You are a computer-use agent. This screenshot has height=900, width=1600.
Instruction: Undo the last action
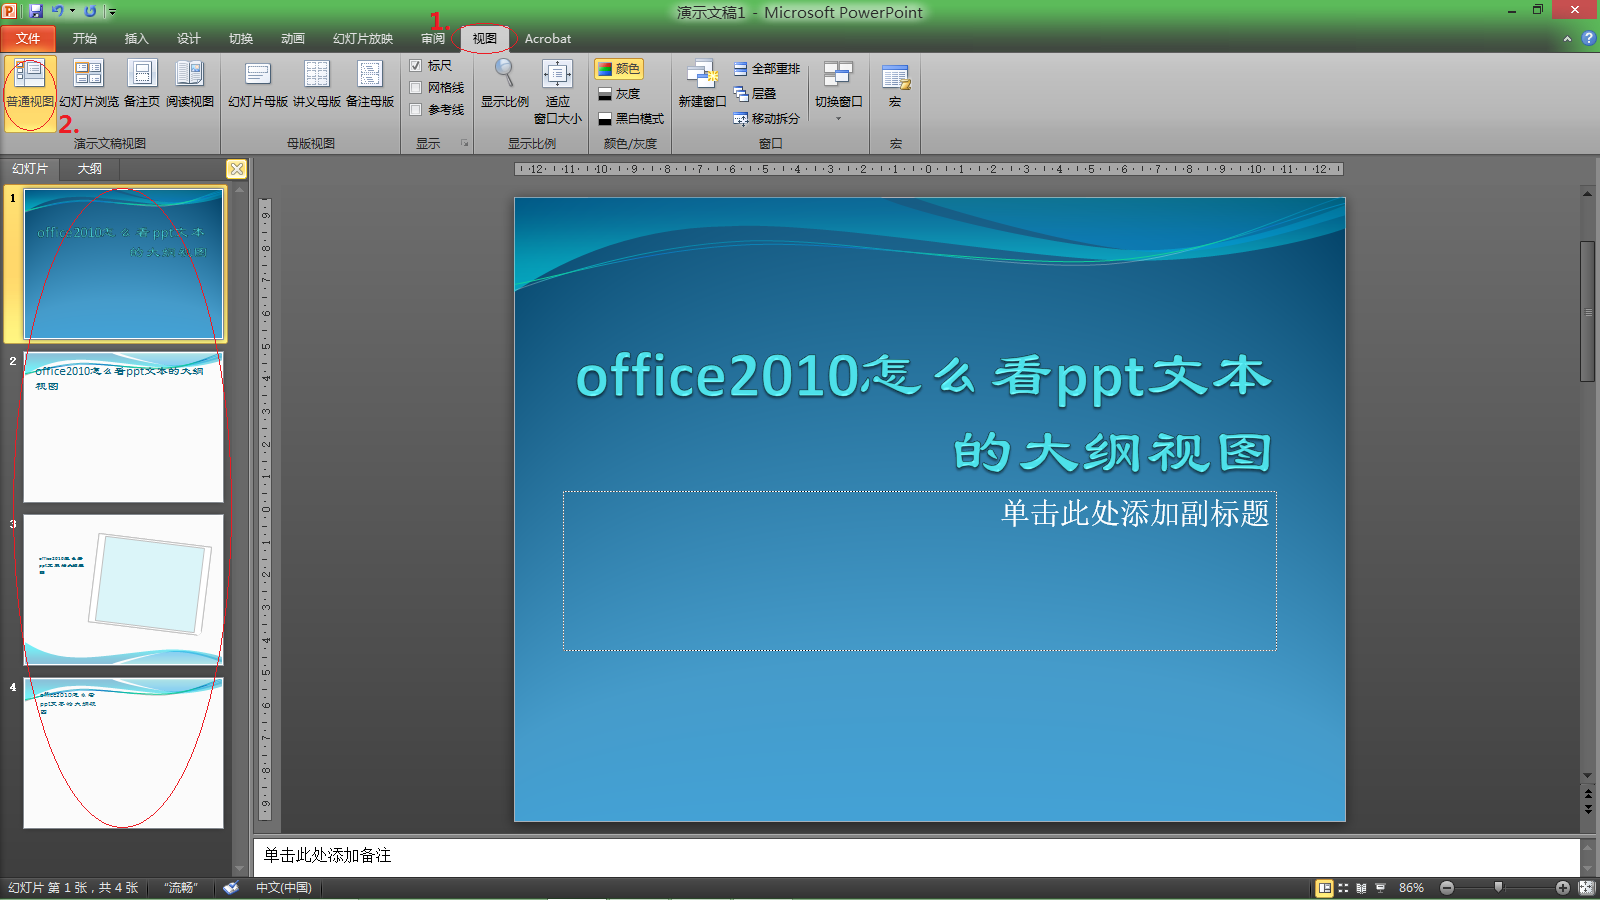point(58,11)
